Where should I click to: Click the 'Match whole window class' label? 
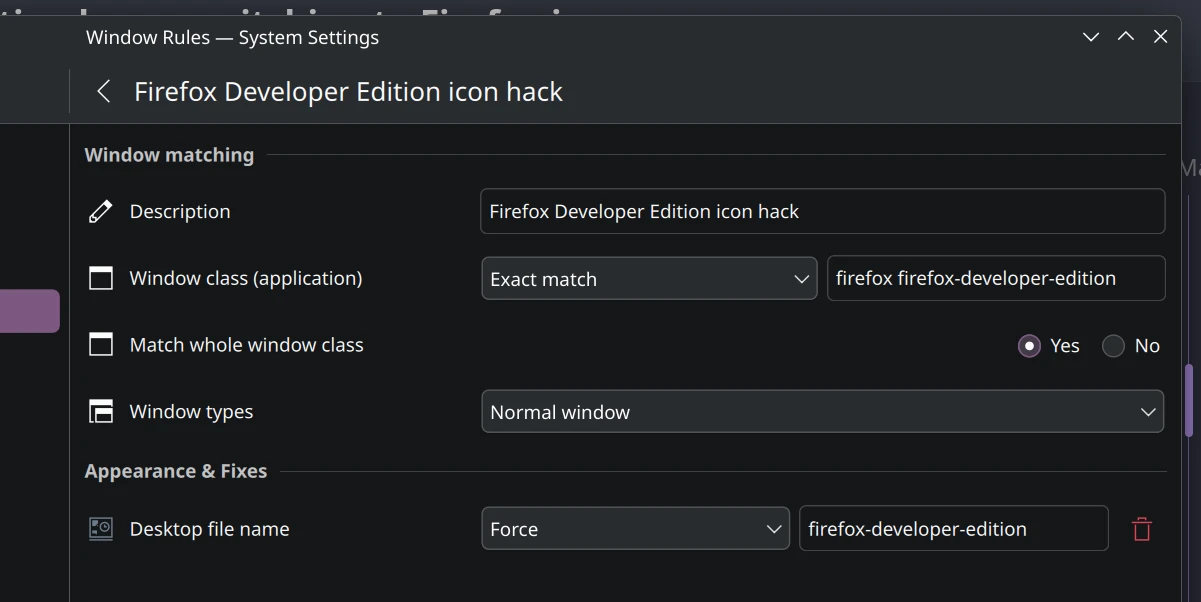[247, 345]
